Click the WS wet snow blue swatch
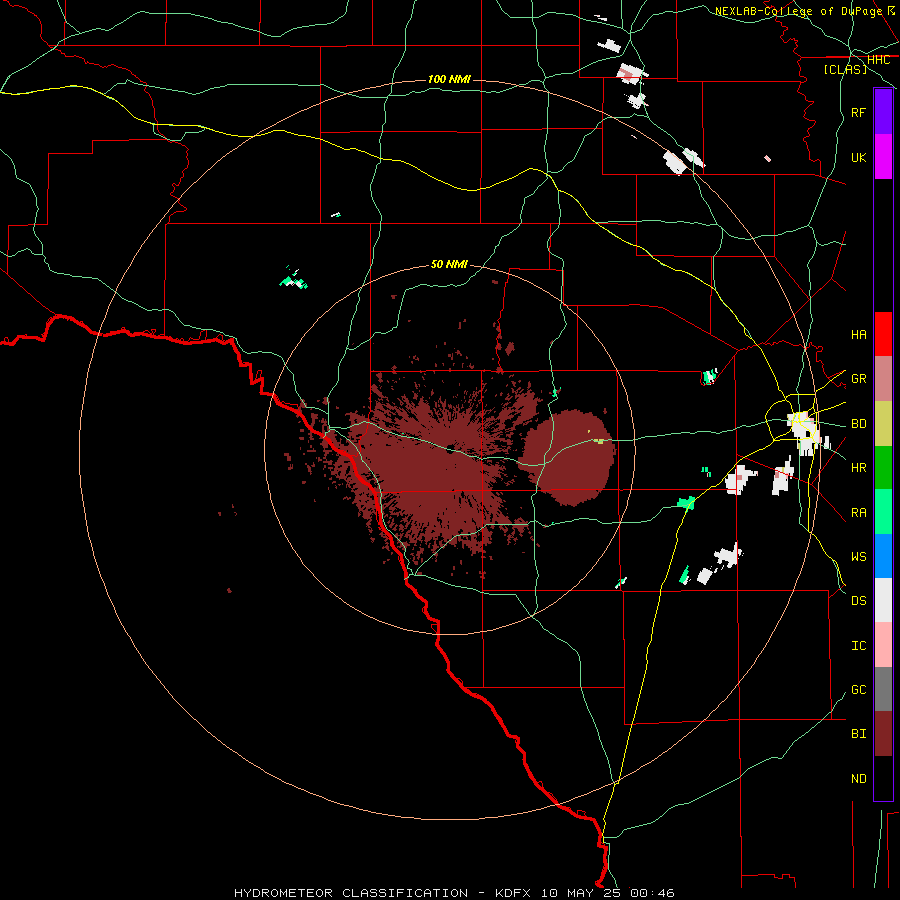The width and height of the screenshot is (900, 900). [x=883, y=556]
